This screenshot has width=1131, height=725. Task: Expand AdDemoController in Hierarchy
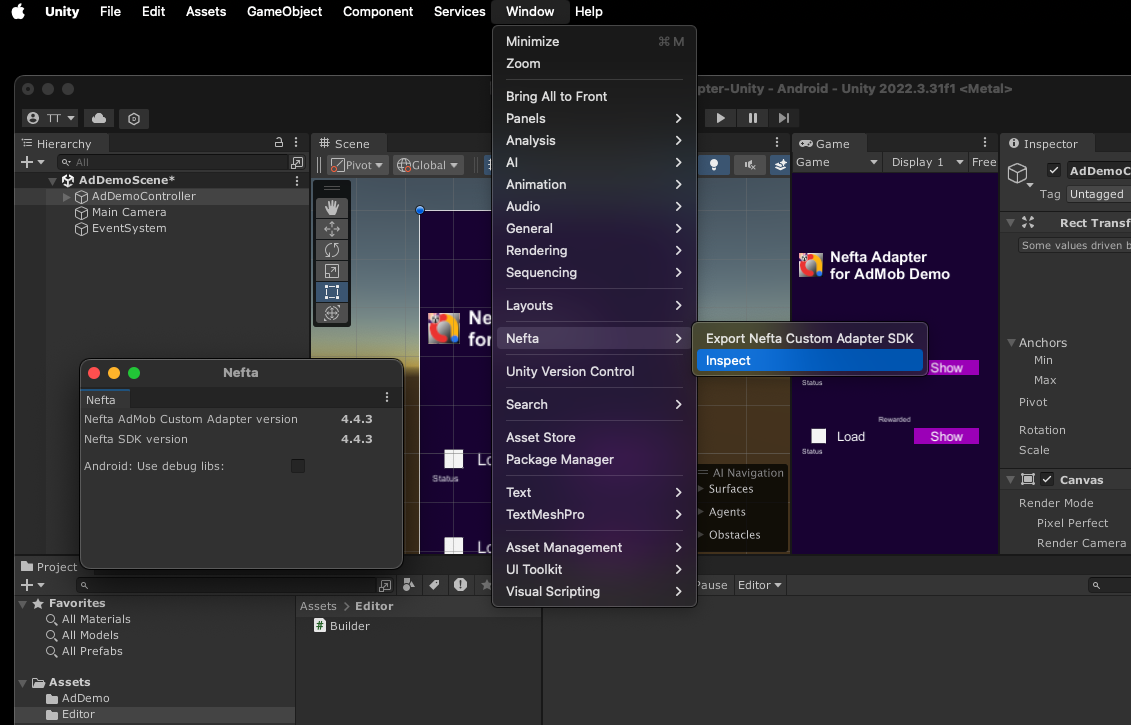click(x=67, y=197)
